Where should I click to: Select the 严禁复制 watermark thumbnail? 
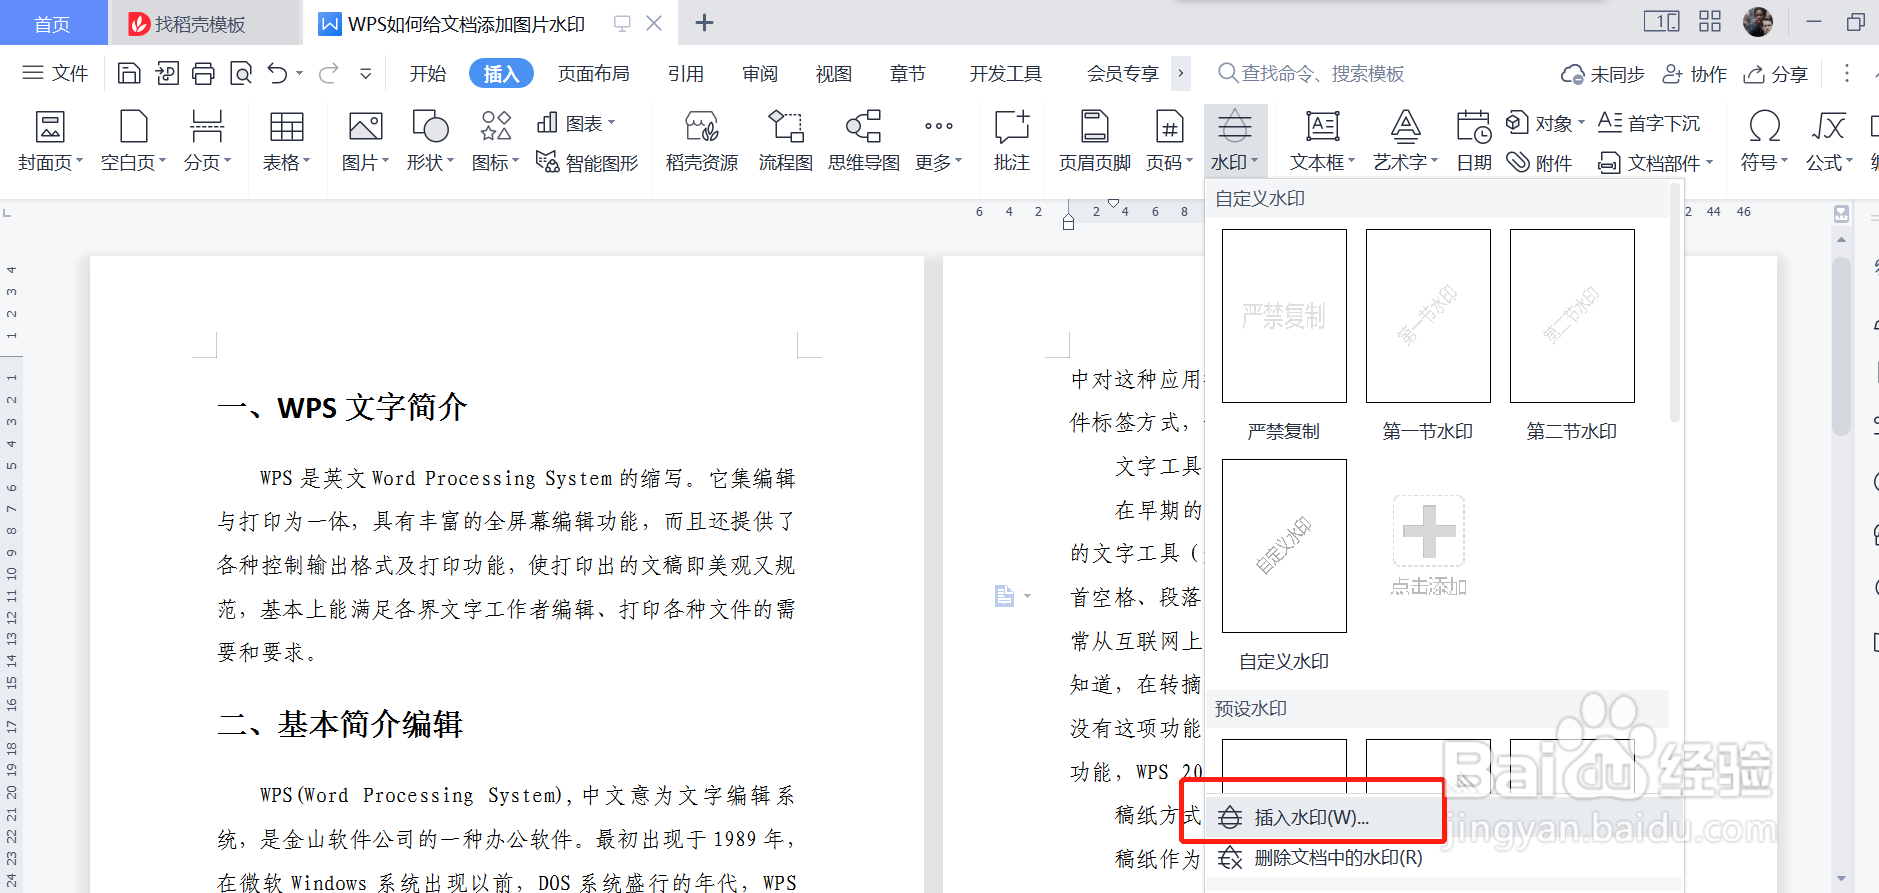click(1284, 316)
